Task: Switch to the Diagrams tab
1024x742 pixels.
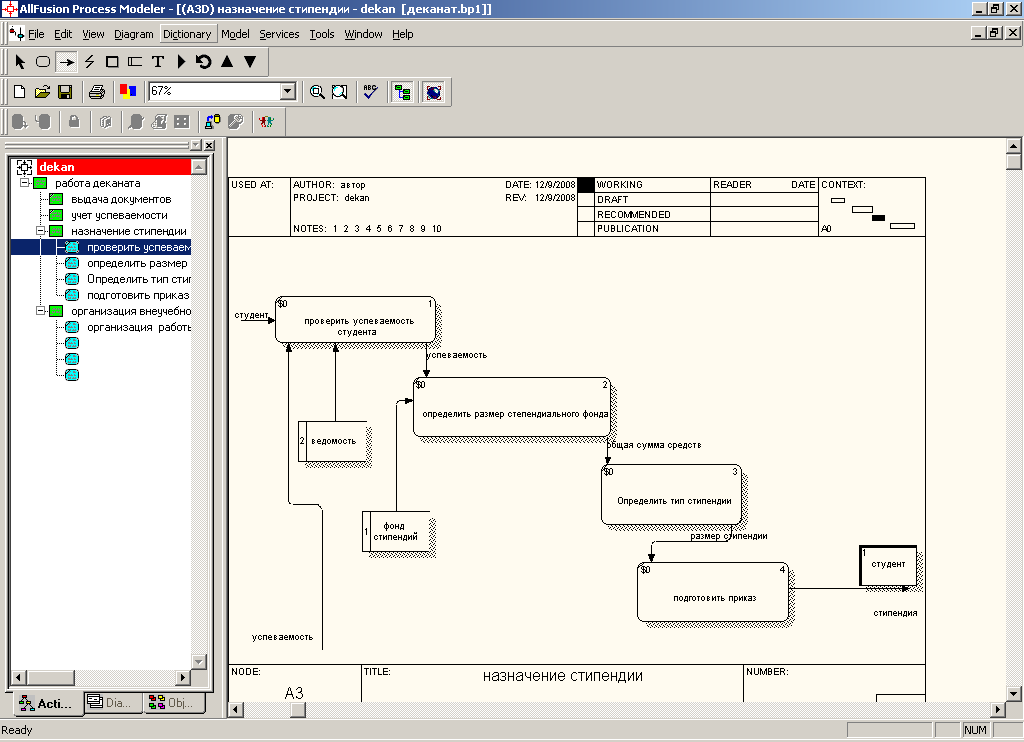Action: click(x=110, y=703)
